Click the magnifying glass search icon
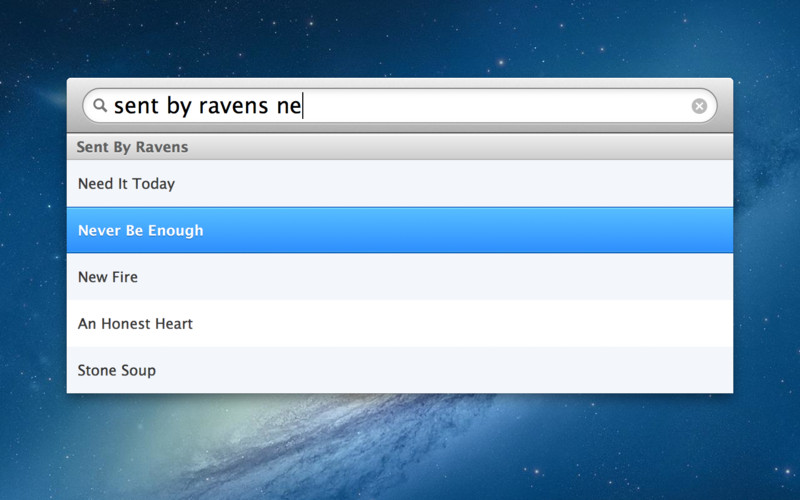 coord(100,106)
